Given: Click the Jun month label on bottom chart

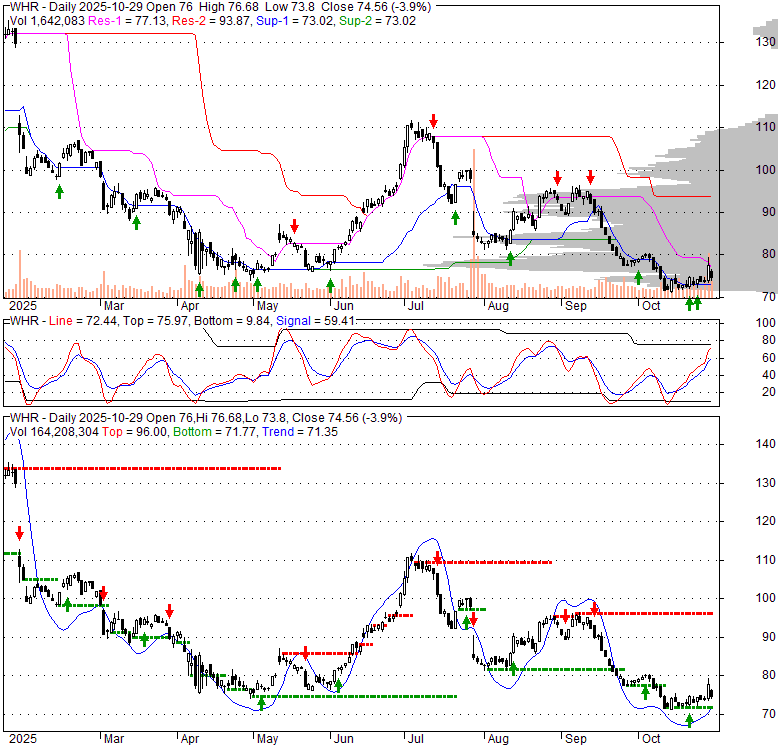Looking at the screenshot, I should [343, 739].
